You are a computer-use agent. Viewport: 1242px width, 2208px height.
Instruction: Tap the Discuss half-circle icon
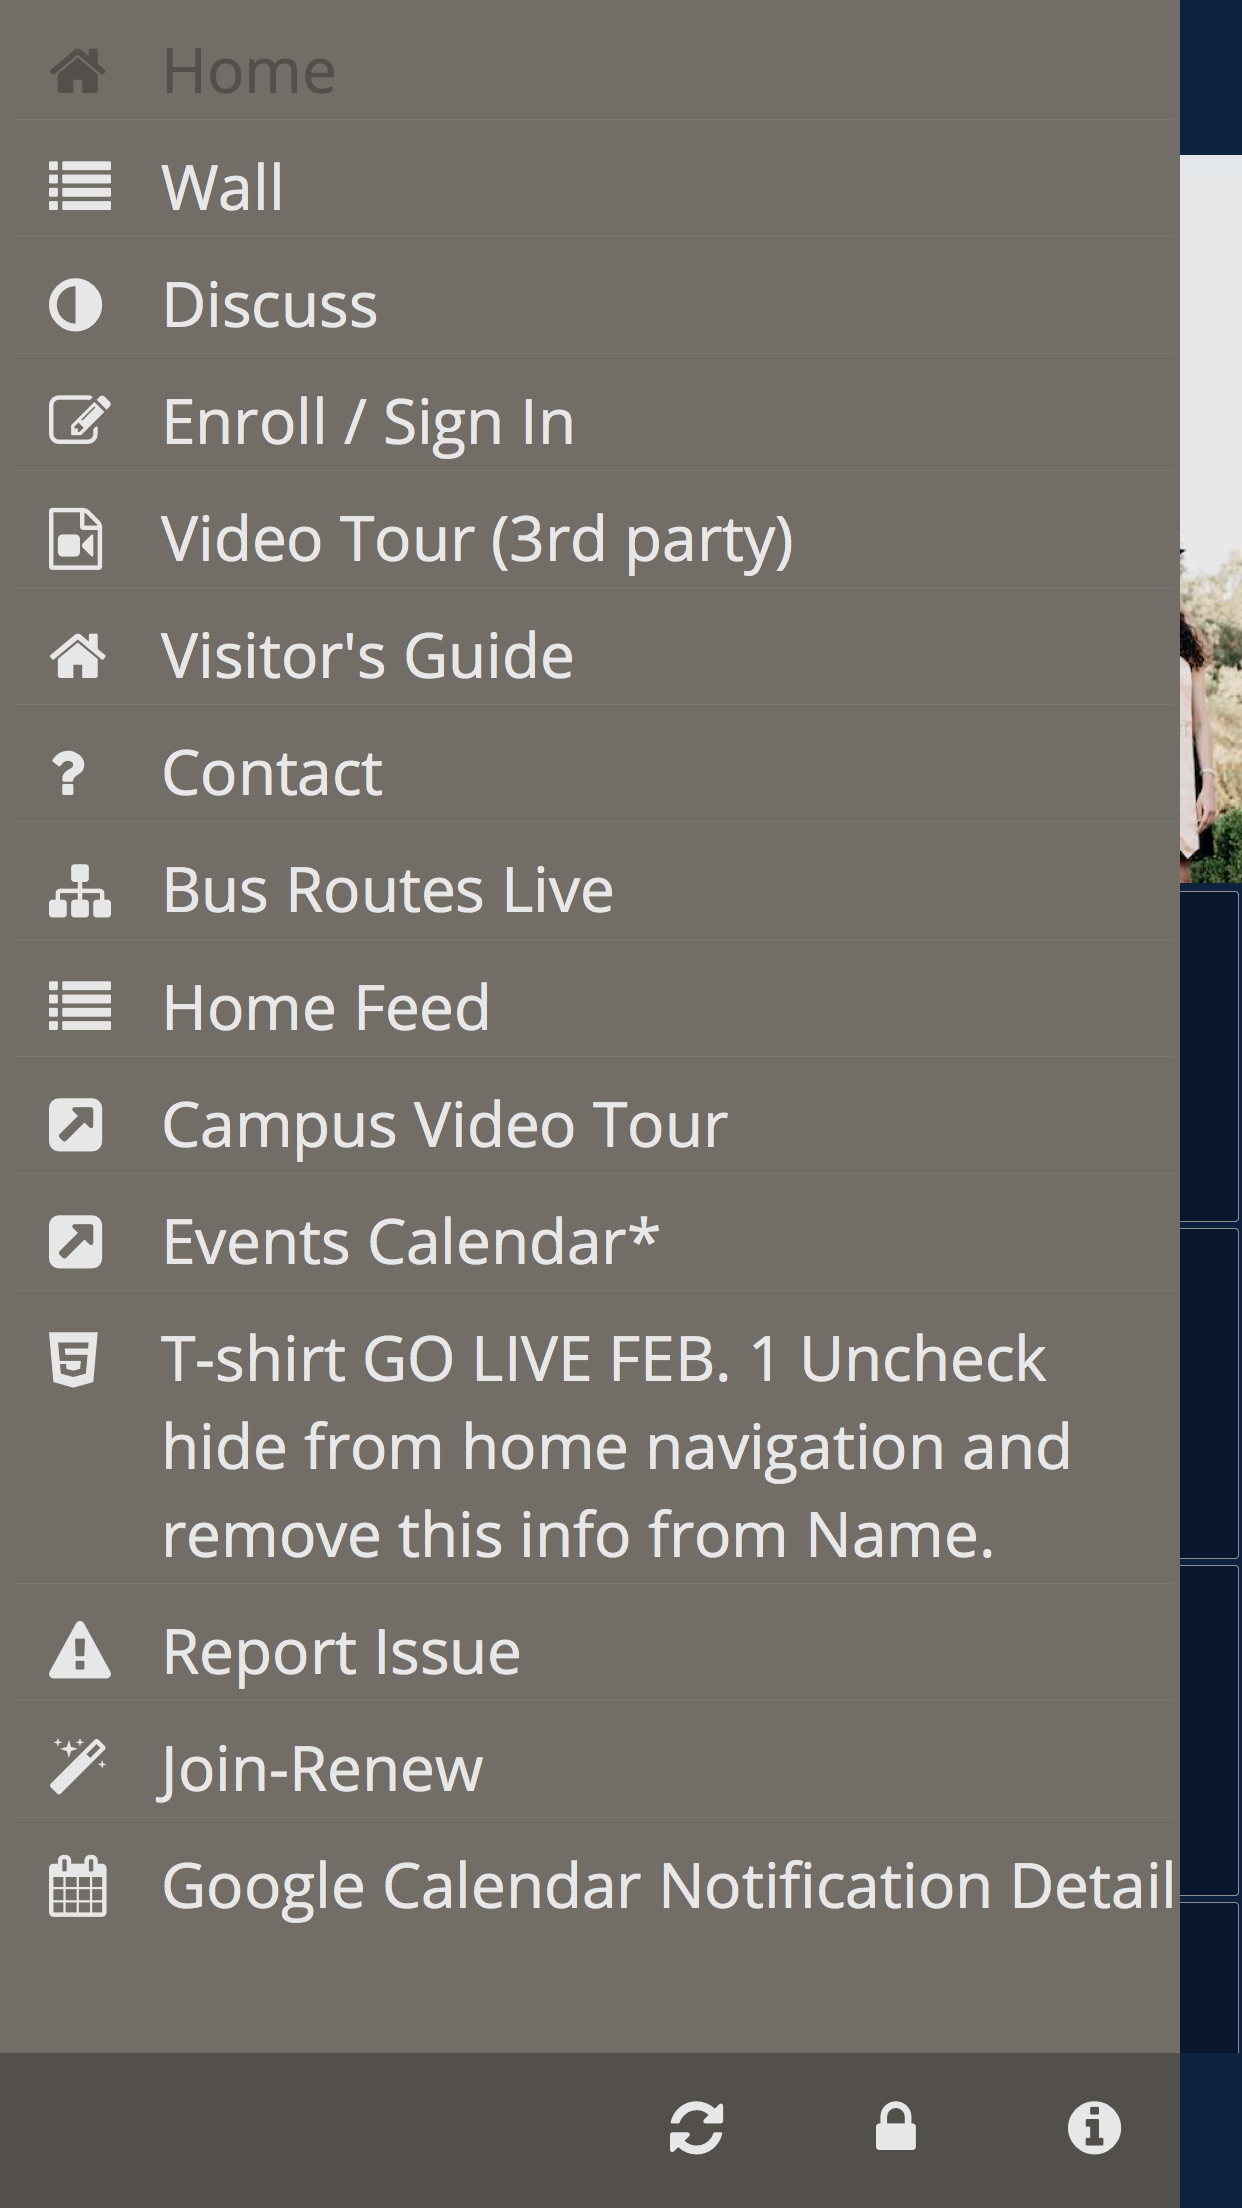point(76,305)
